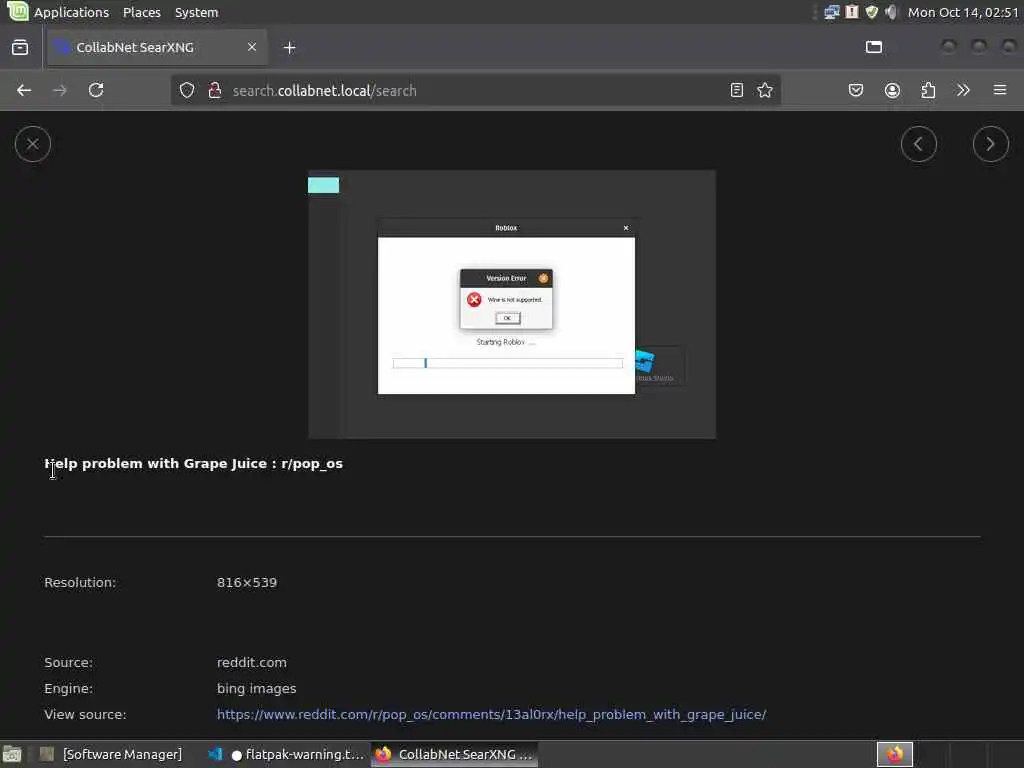
Task: Switch to Software Manager taskbar window
Action: click(x=111, y=755)
